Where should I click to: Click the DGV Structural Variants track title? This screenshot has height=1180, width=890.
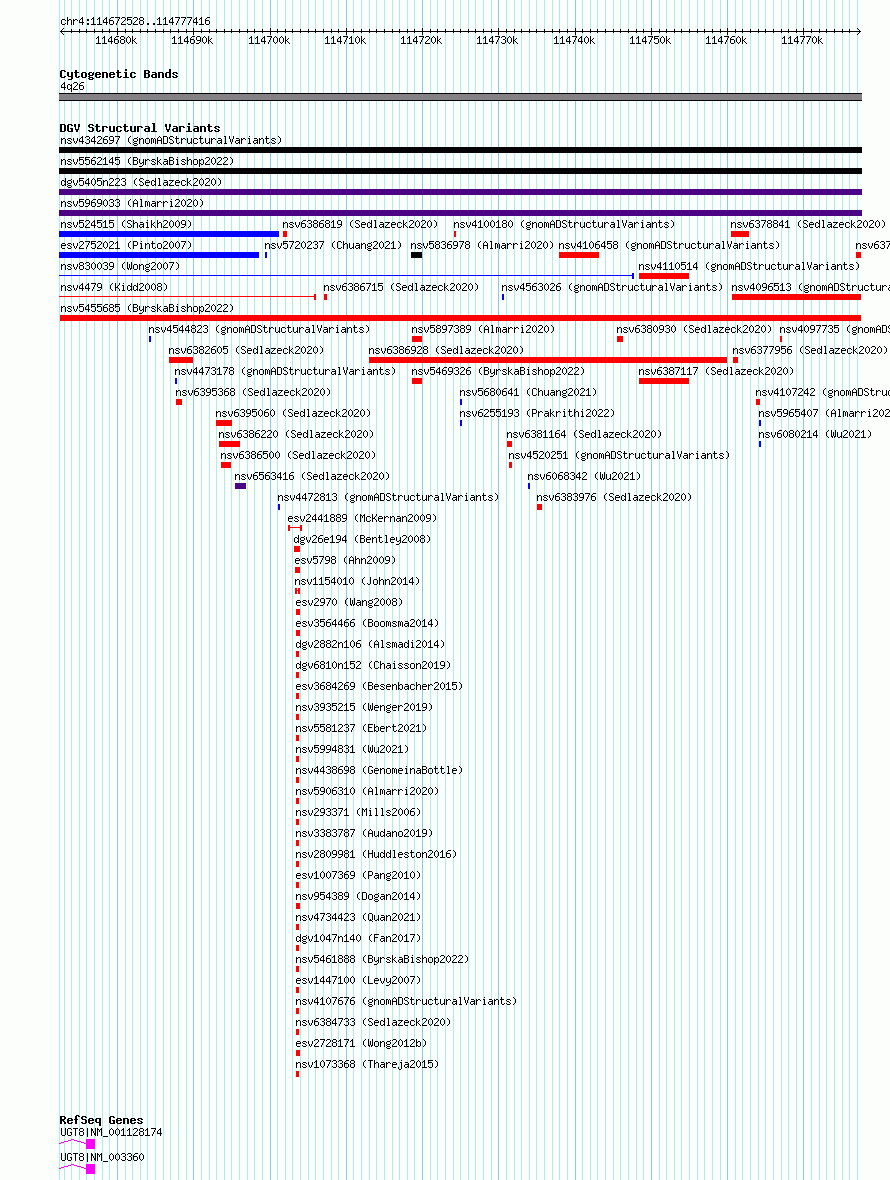(x=140, y=129)
